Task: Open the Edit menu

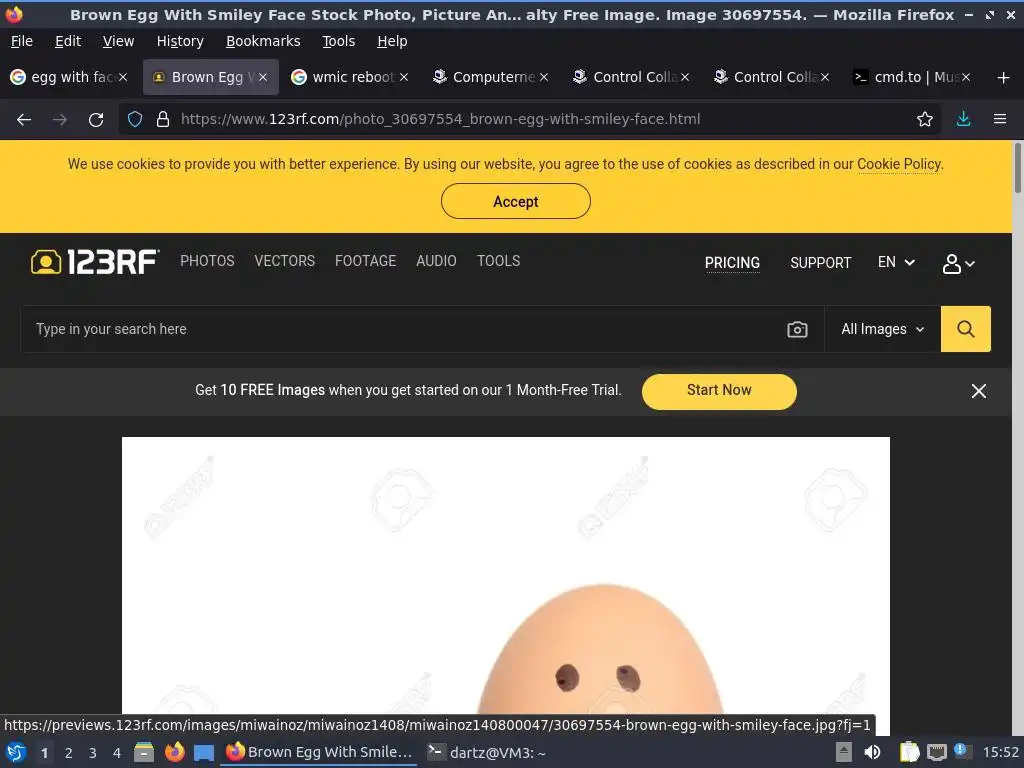Action: tap(68, 41)
